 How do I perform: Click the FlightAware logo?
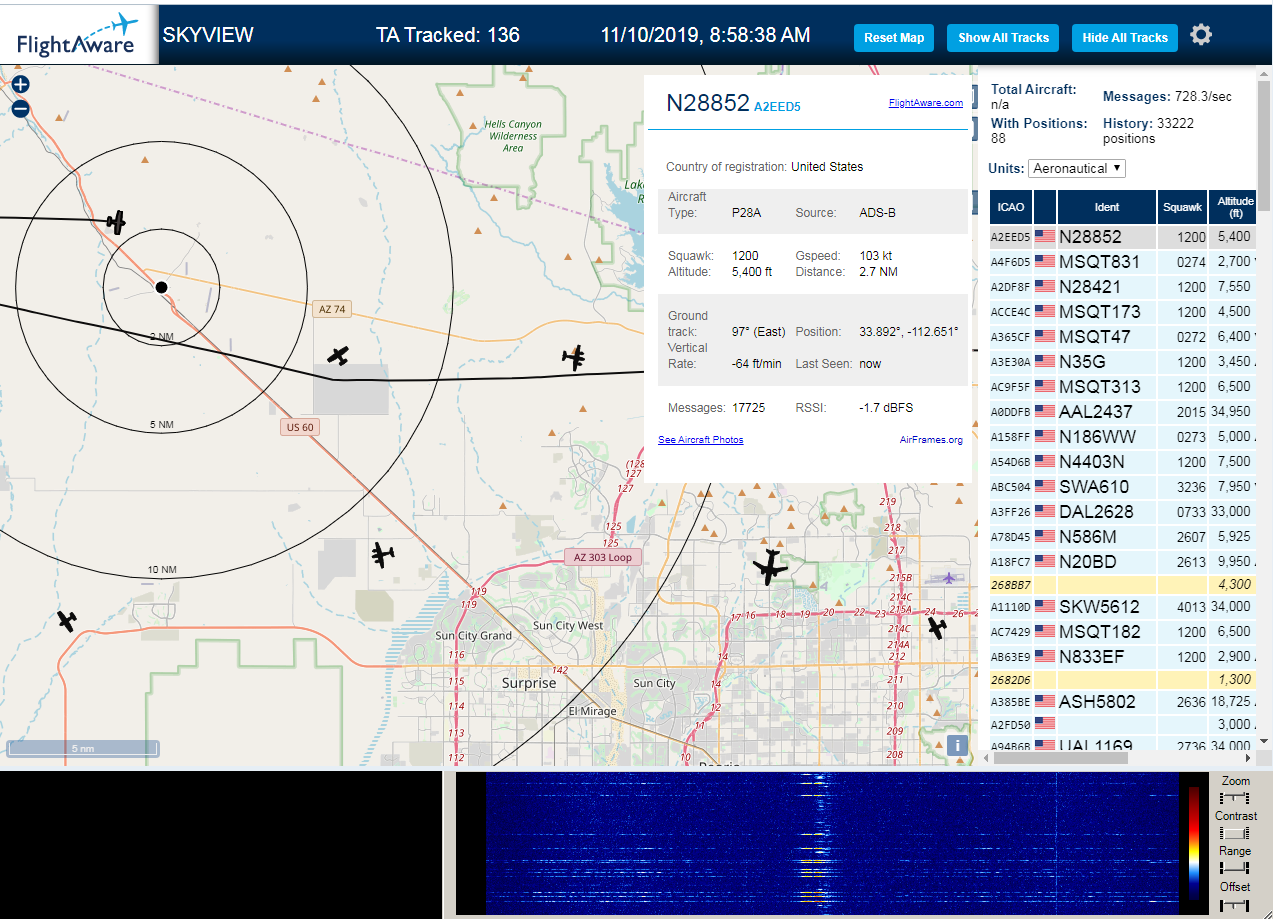point(79,36)
